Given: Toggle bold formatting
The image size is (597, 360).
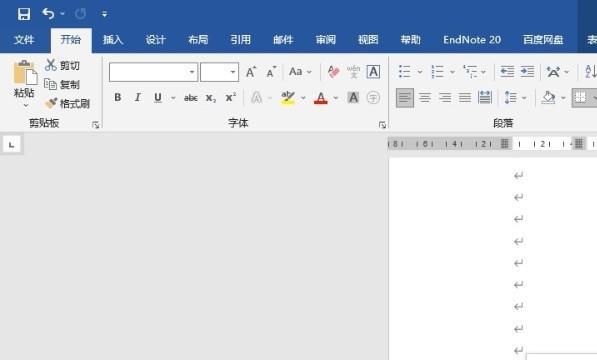Looking at the screenshot, I should (118, 97).
